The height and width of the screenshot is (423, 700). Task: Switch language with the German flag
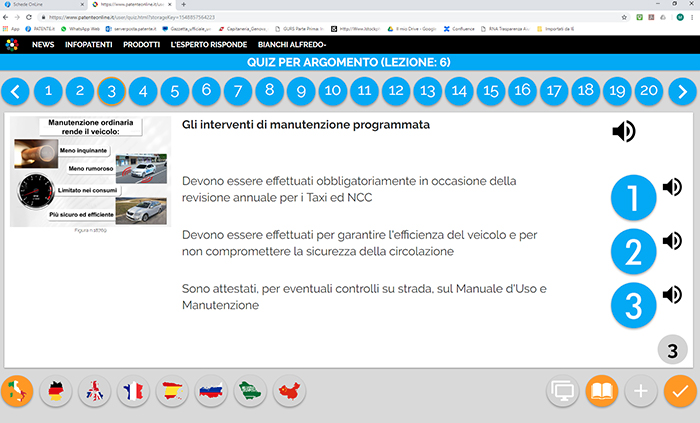(56, 391)
